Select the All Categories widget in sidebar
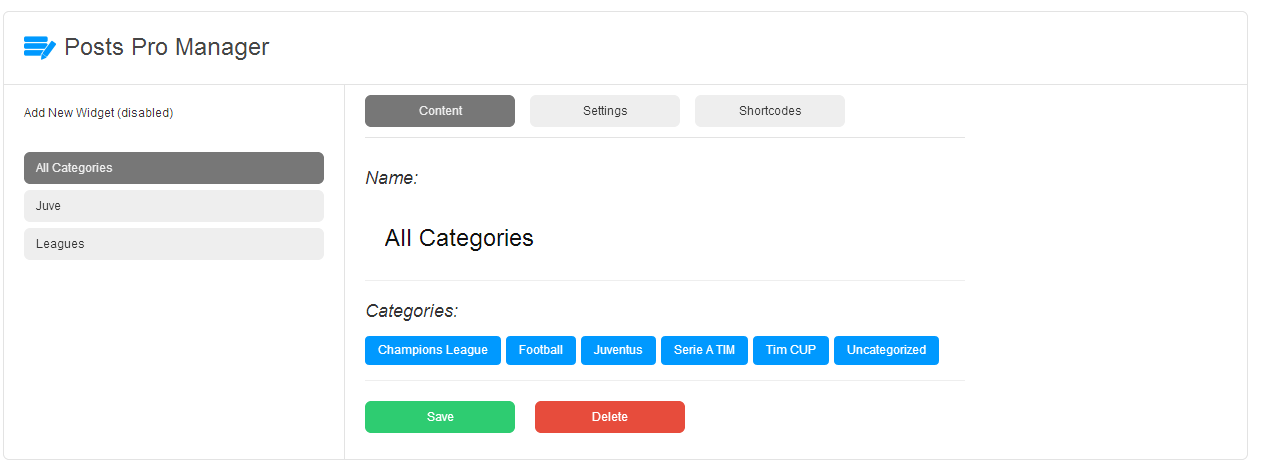The height and width of the screenshot is (475, 1270). click(174, 168)
